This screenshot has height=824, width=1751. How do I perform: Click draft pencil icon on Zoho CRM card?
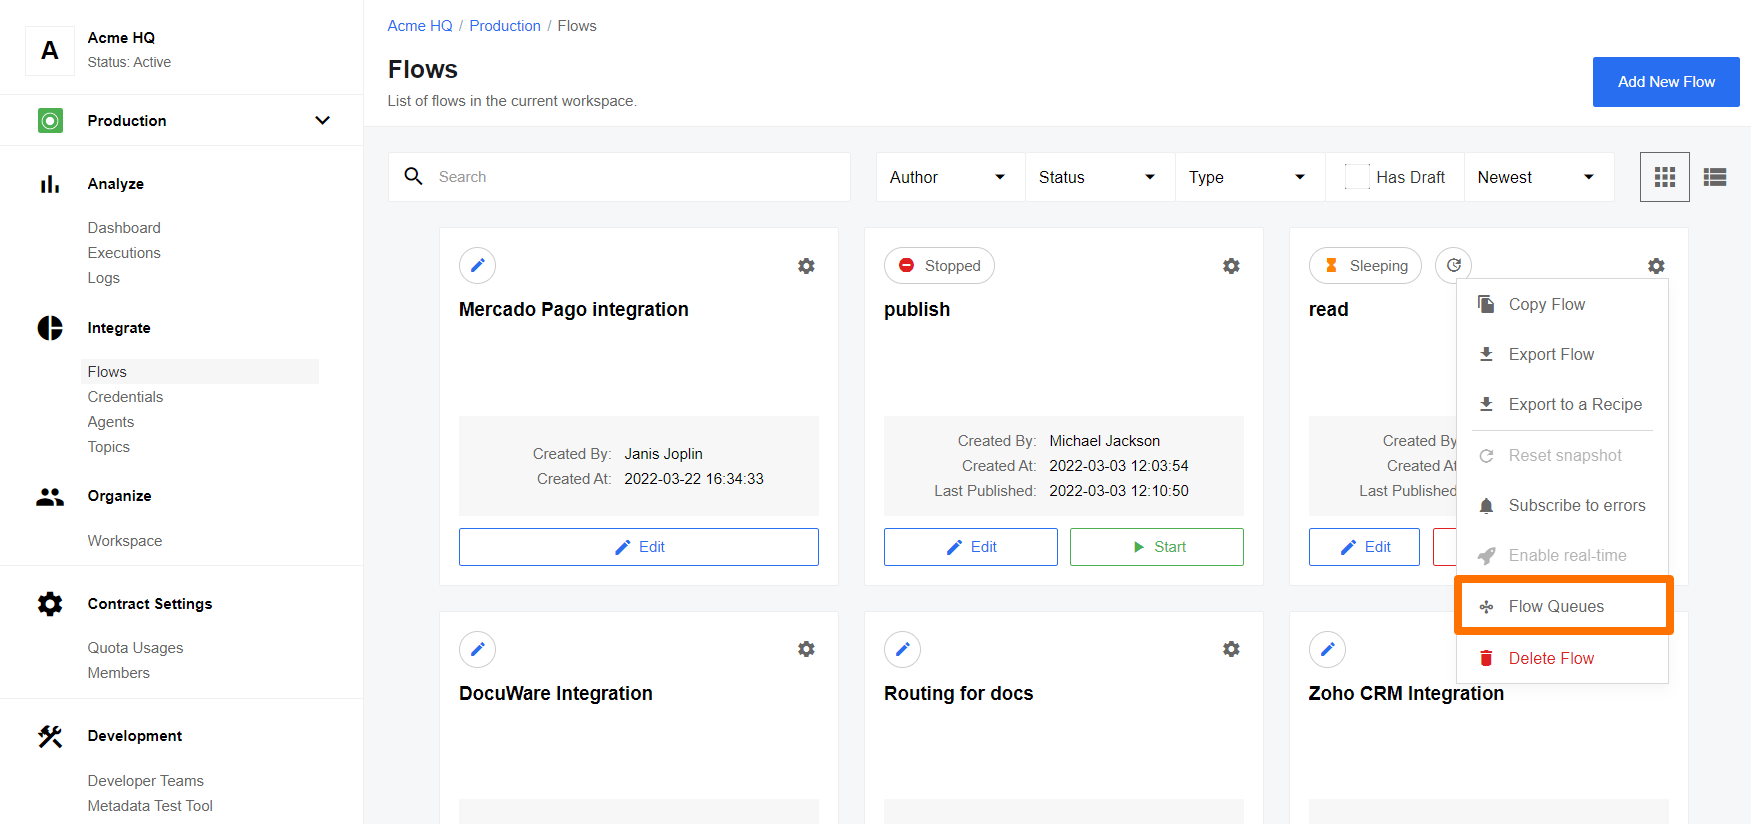point(1328,649)
